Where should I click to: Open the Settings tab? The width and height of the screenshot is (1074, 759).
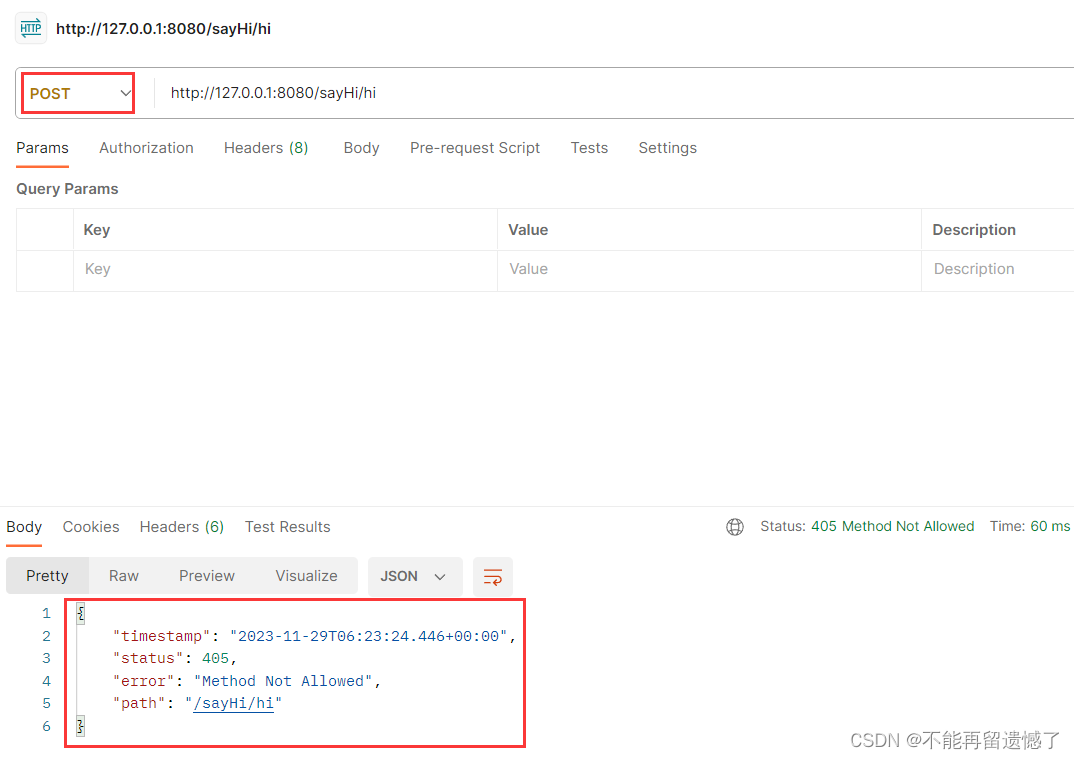tap(668, 148)
